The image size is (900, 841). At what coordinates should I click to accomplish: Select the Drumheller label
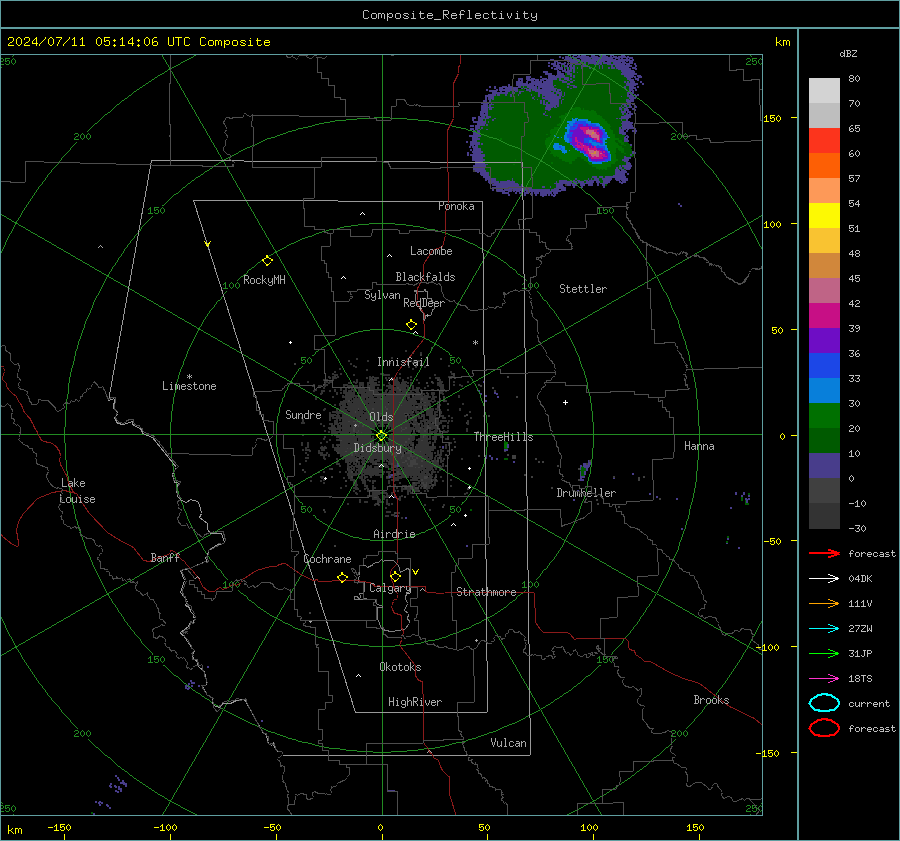586,493
